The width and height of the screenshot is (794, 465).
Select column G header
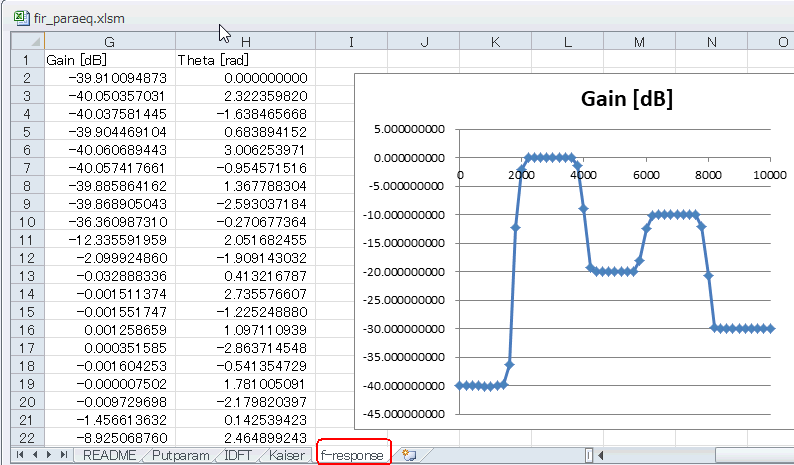[110, 42]
